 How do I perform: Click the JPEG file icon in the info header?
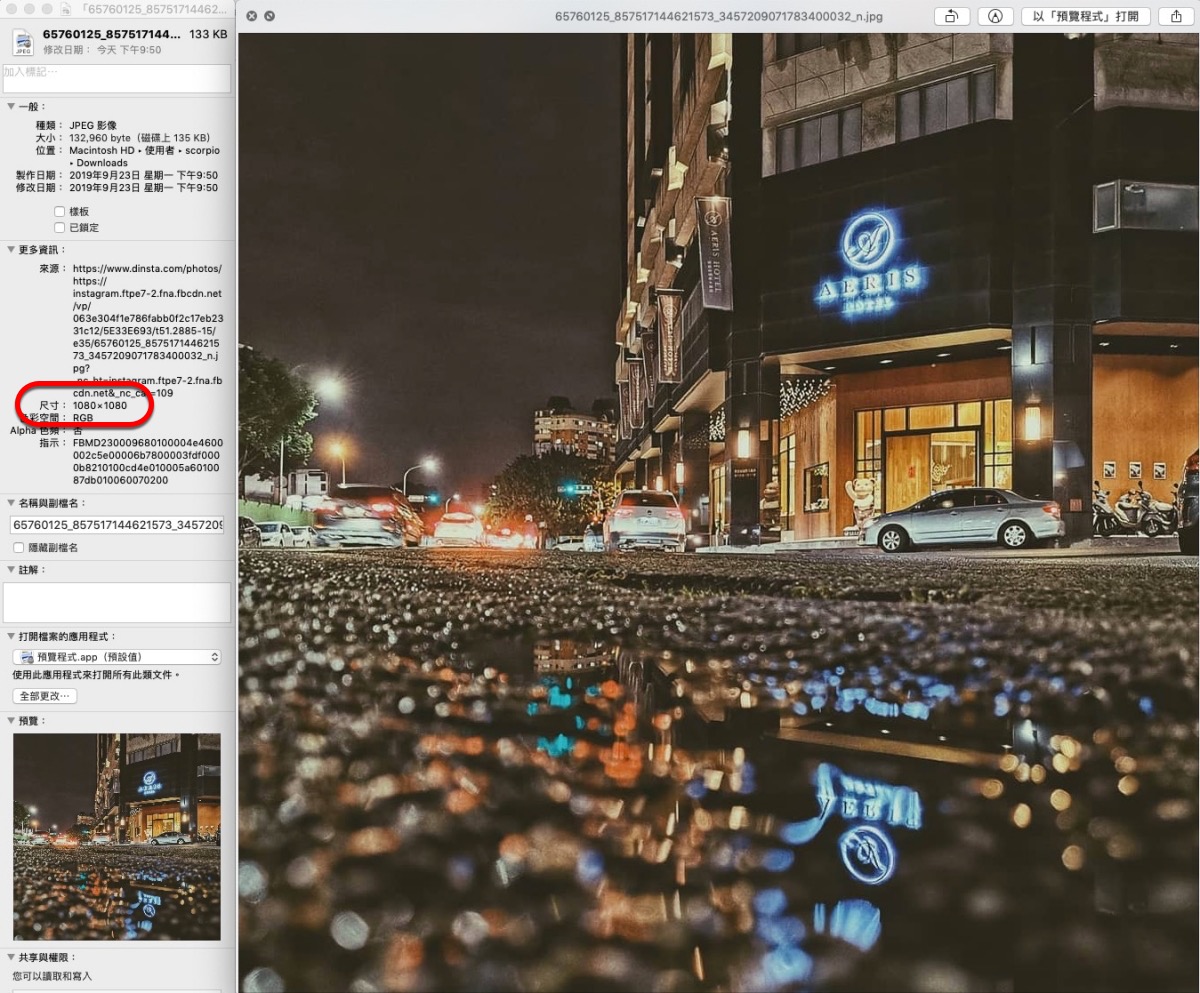click(22, 41)
